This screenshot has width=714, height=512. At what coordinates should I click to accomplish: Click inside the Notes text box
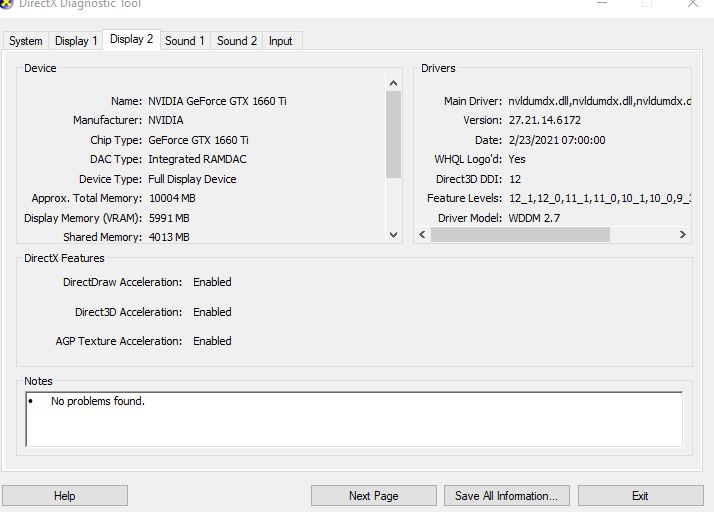click(x=354, y=418)
